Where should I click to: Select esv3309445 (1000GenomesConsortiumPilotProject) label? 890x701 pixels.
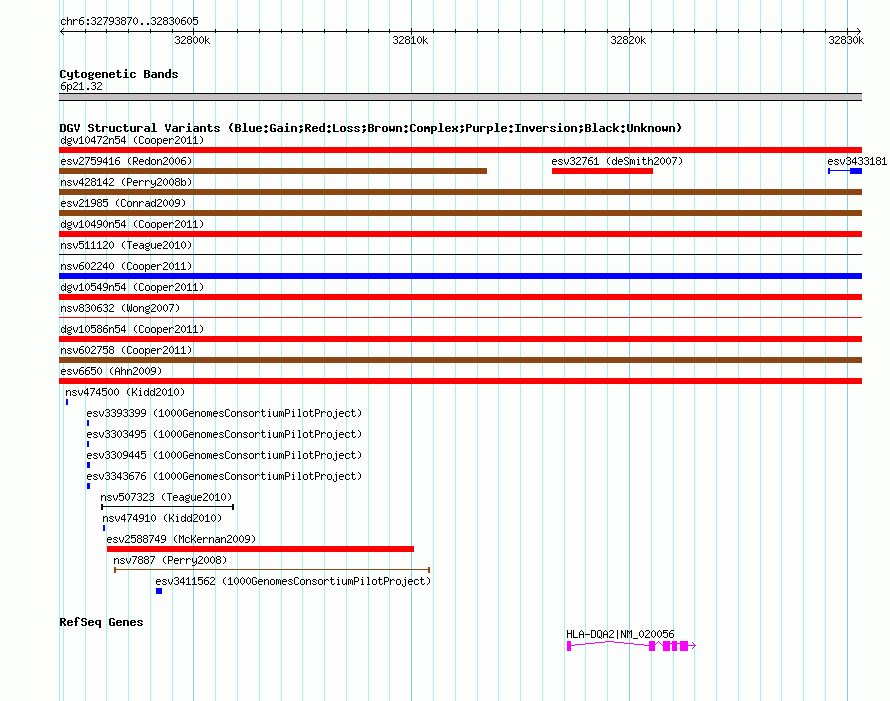tap(224, 455)
